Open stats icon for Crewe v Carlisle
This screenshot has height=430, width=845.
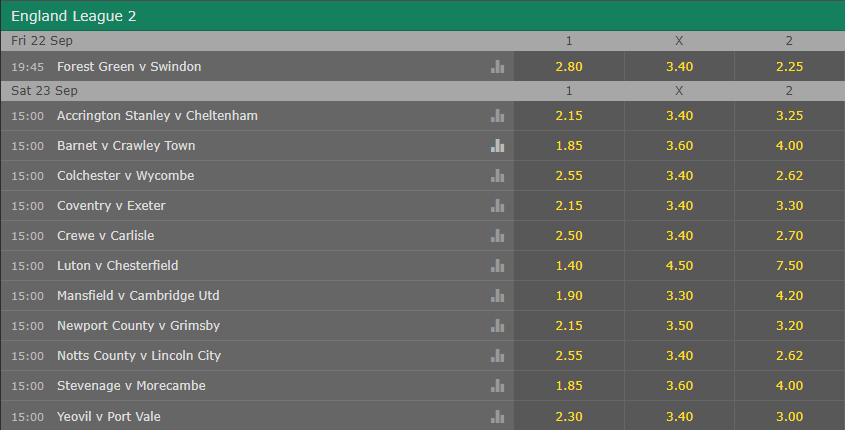pos(497,235)
